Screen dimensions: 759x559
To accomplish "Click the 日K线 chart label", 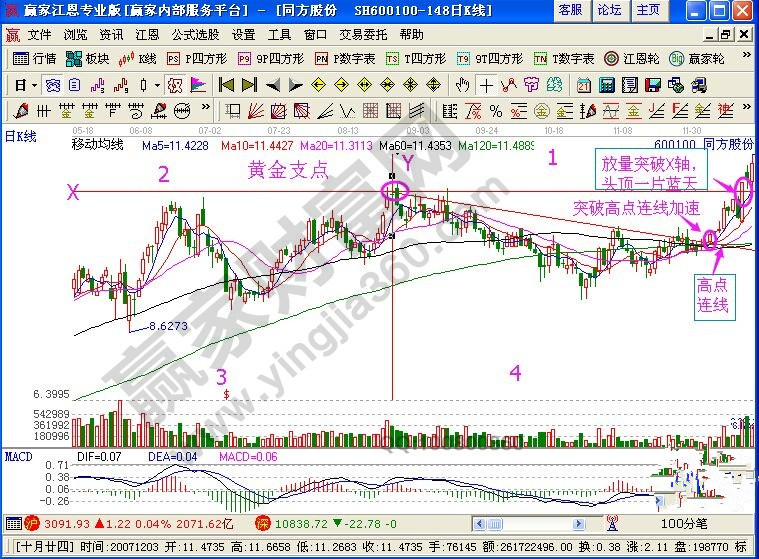I will [x=20, y=137].
